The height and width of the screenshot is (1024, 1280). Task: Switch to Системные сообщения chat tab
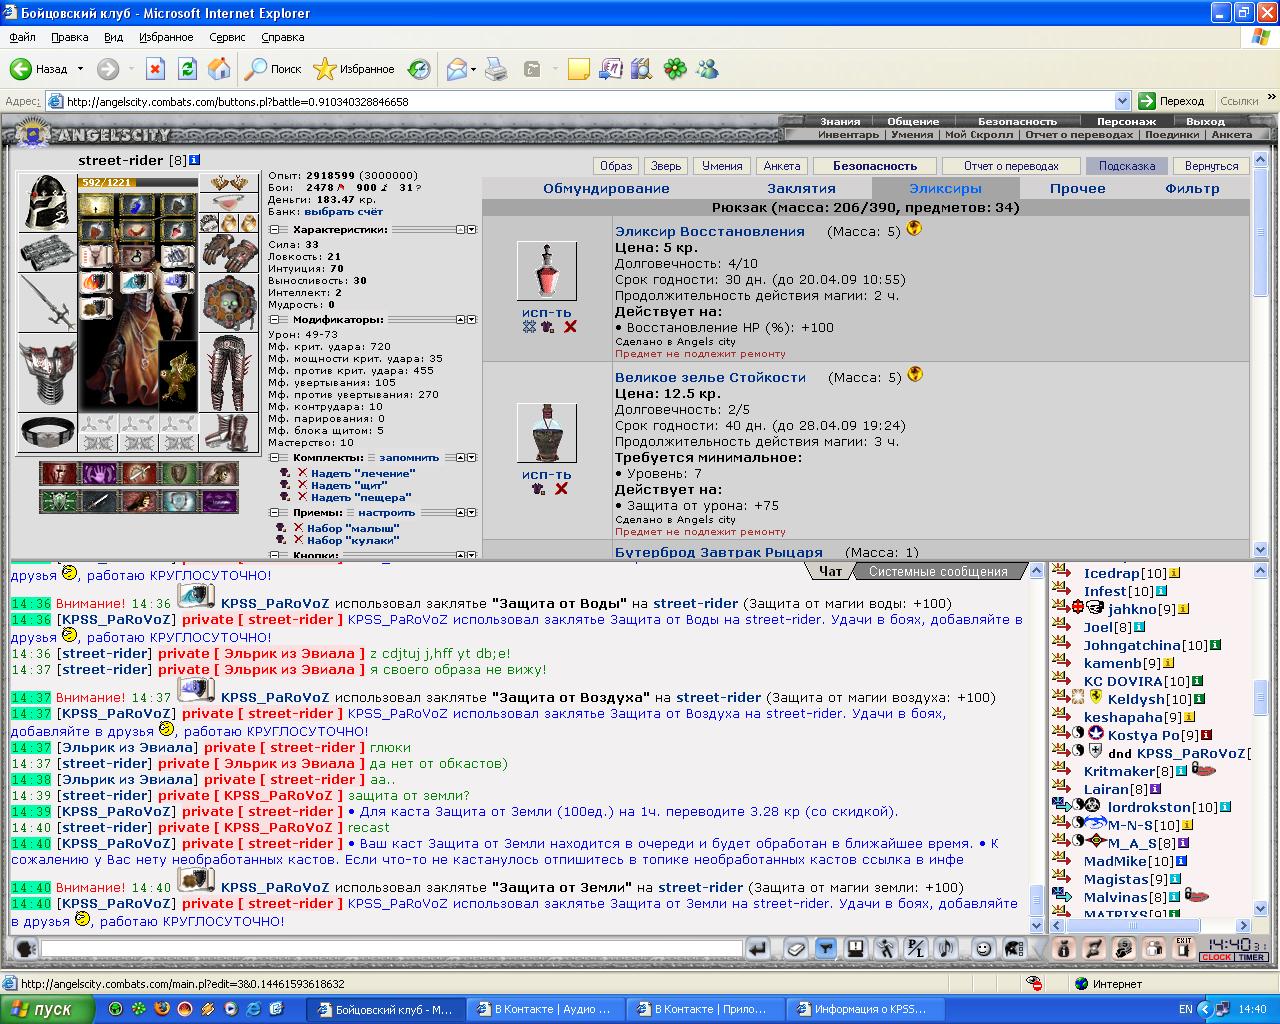[x=938, y=572]
